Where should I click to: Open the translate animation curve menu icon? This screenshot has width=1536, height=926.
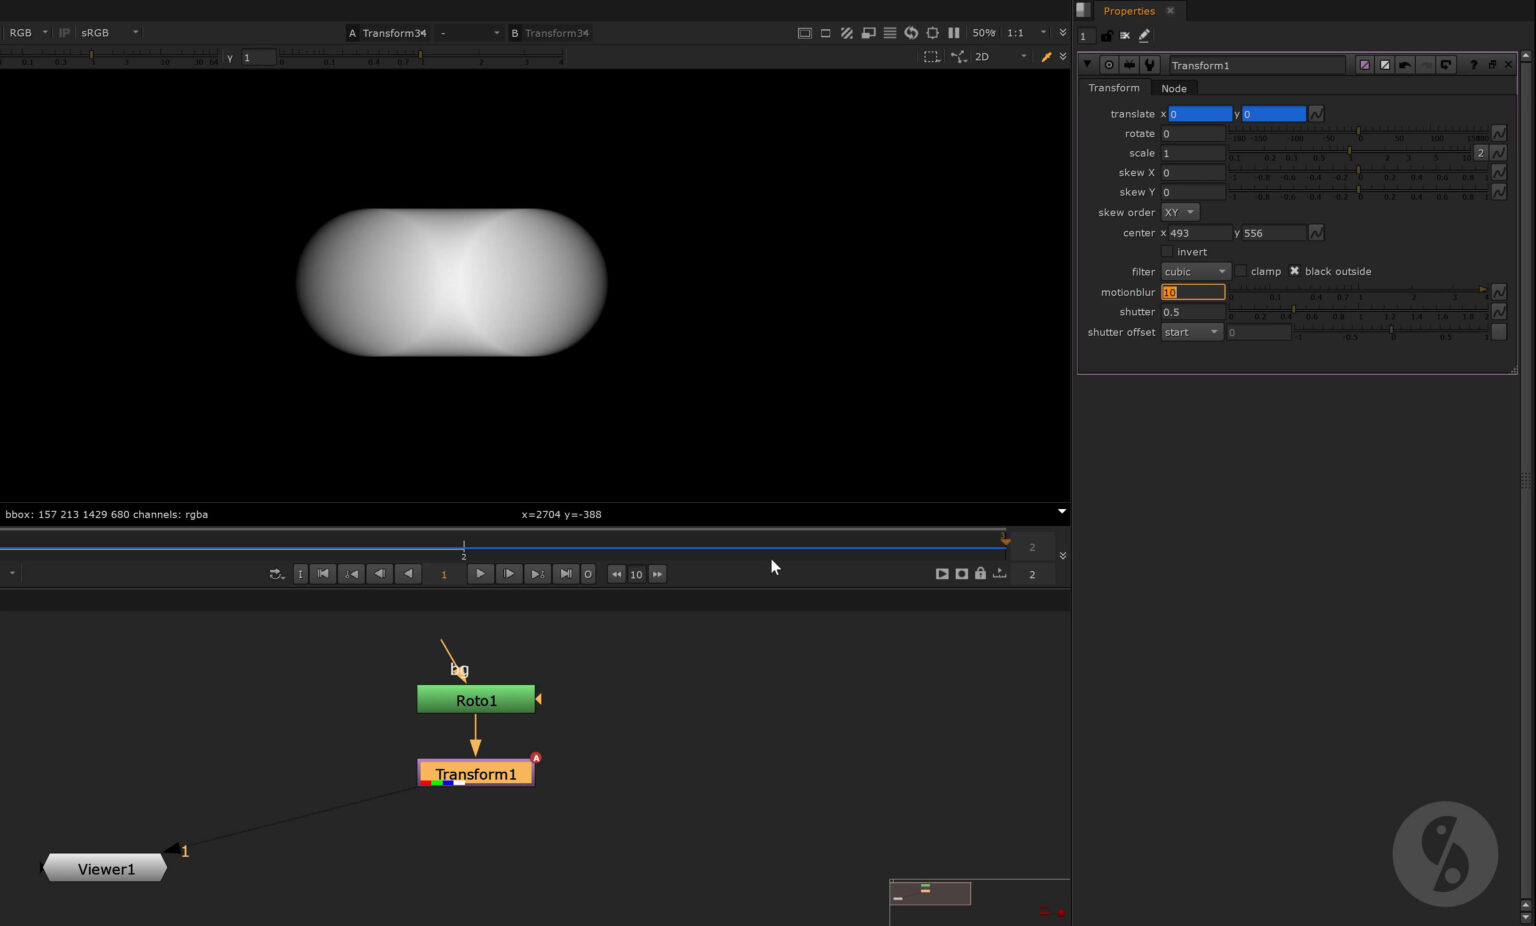point(1316,114)
